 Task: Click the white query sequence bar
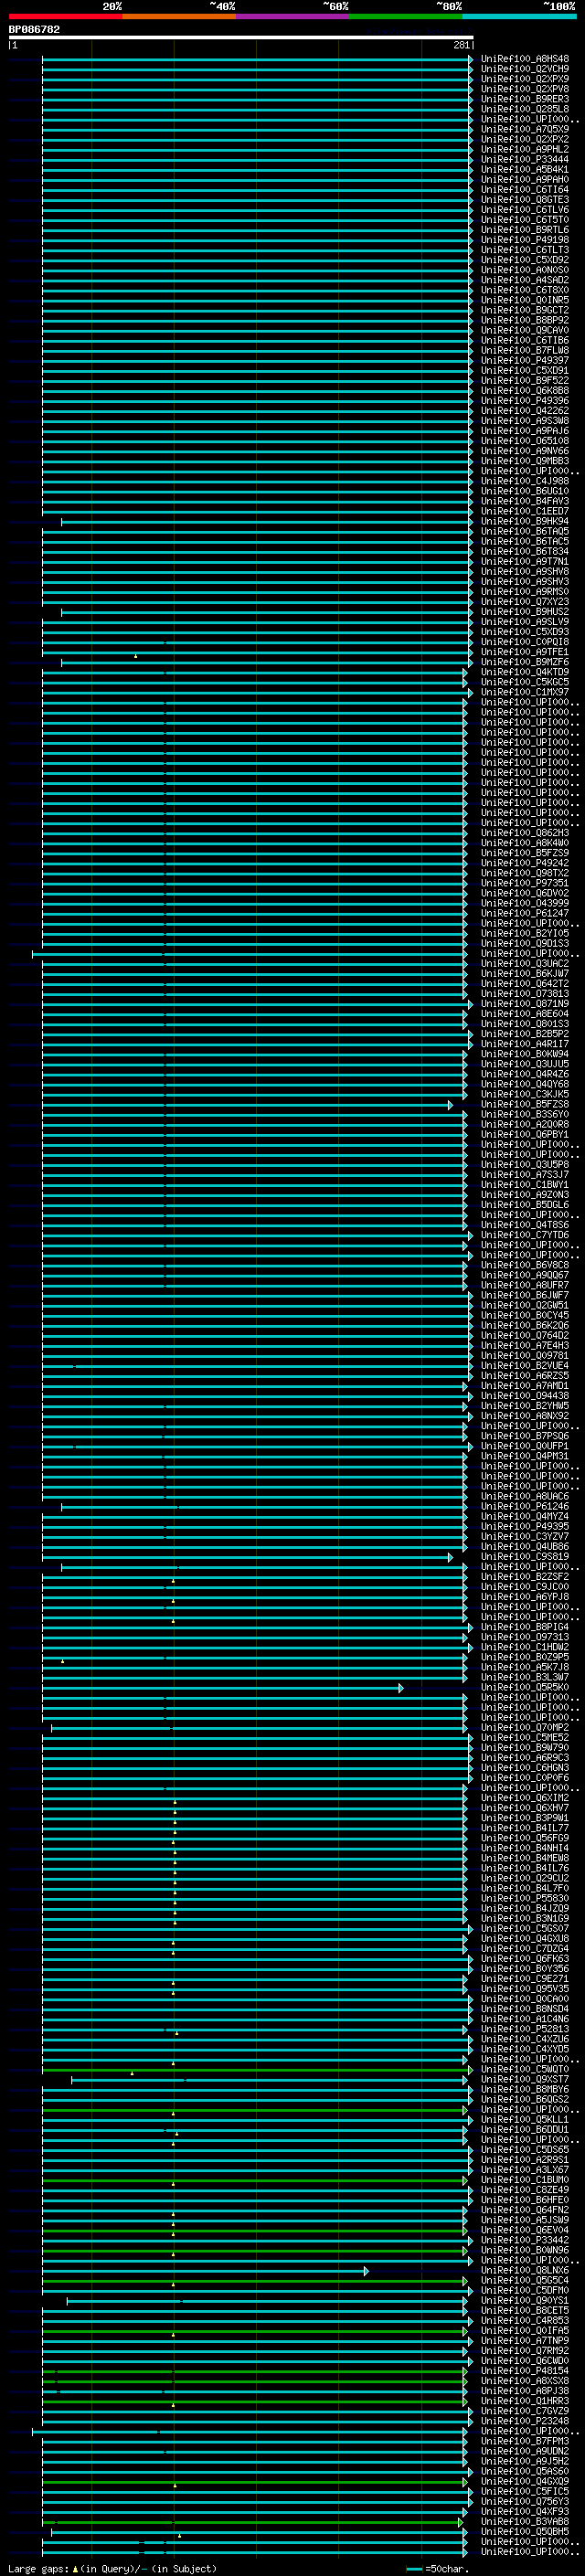(241, 38)
